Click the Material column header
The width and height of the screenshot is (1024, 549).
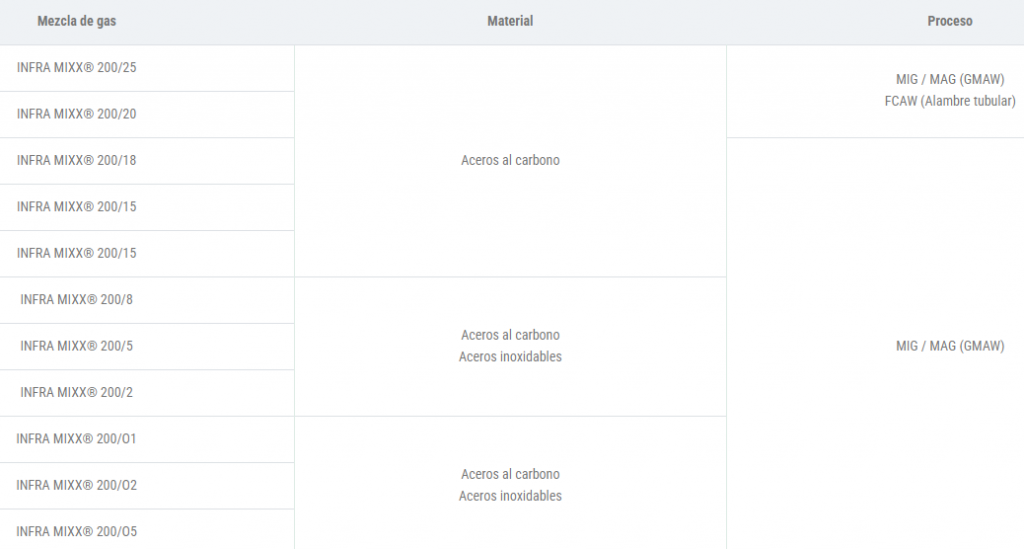510,21
